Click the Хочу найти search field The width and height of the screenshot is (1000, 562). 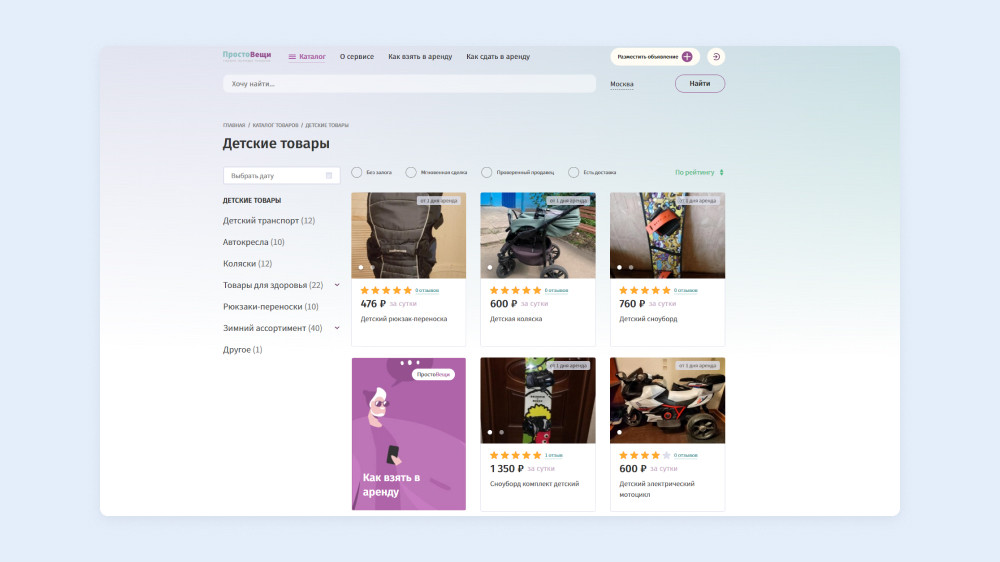click(x=409, y=84)
